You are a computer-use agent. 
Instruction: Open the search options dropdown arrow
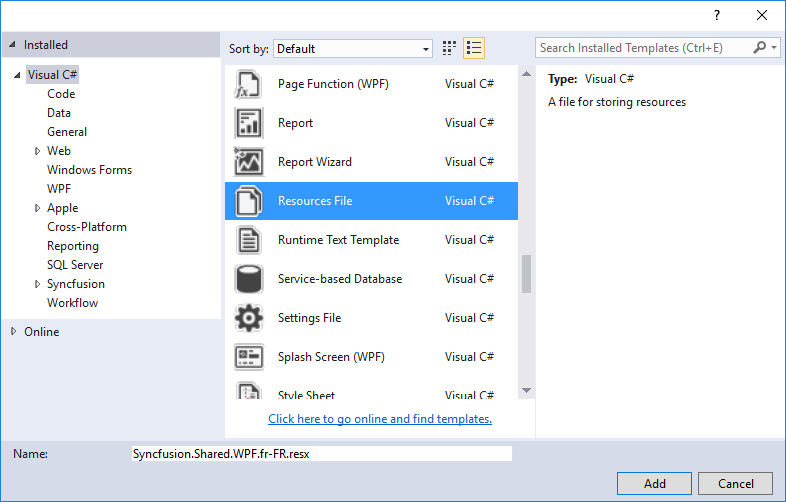point(774,48)
